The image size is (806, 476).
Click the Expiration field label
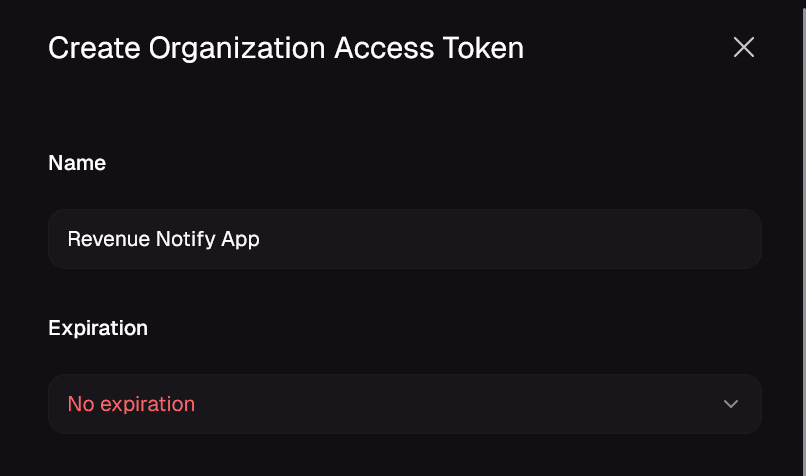coord(98,328)
